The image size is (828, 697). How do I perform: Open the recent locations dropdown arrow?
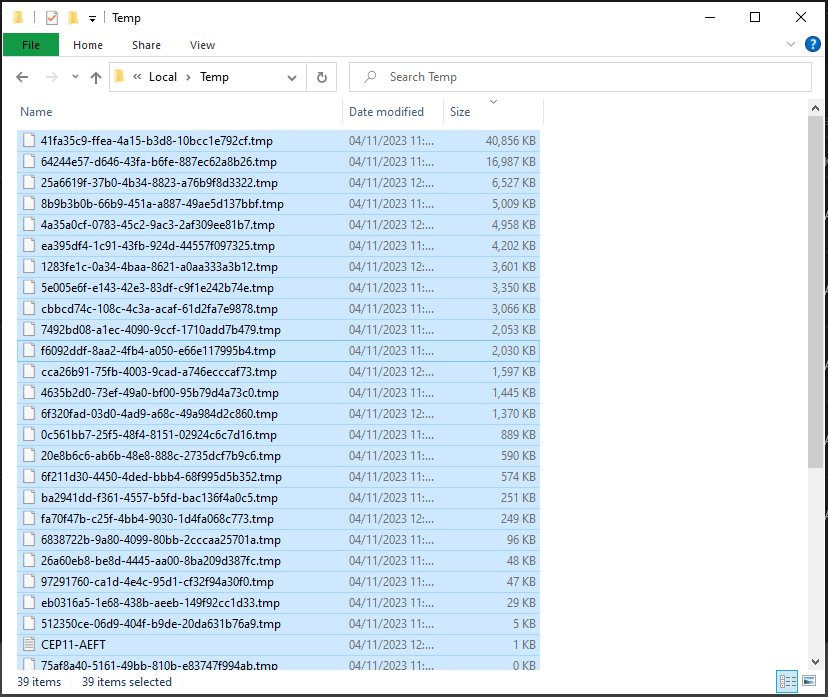coord(75,77)
